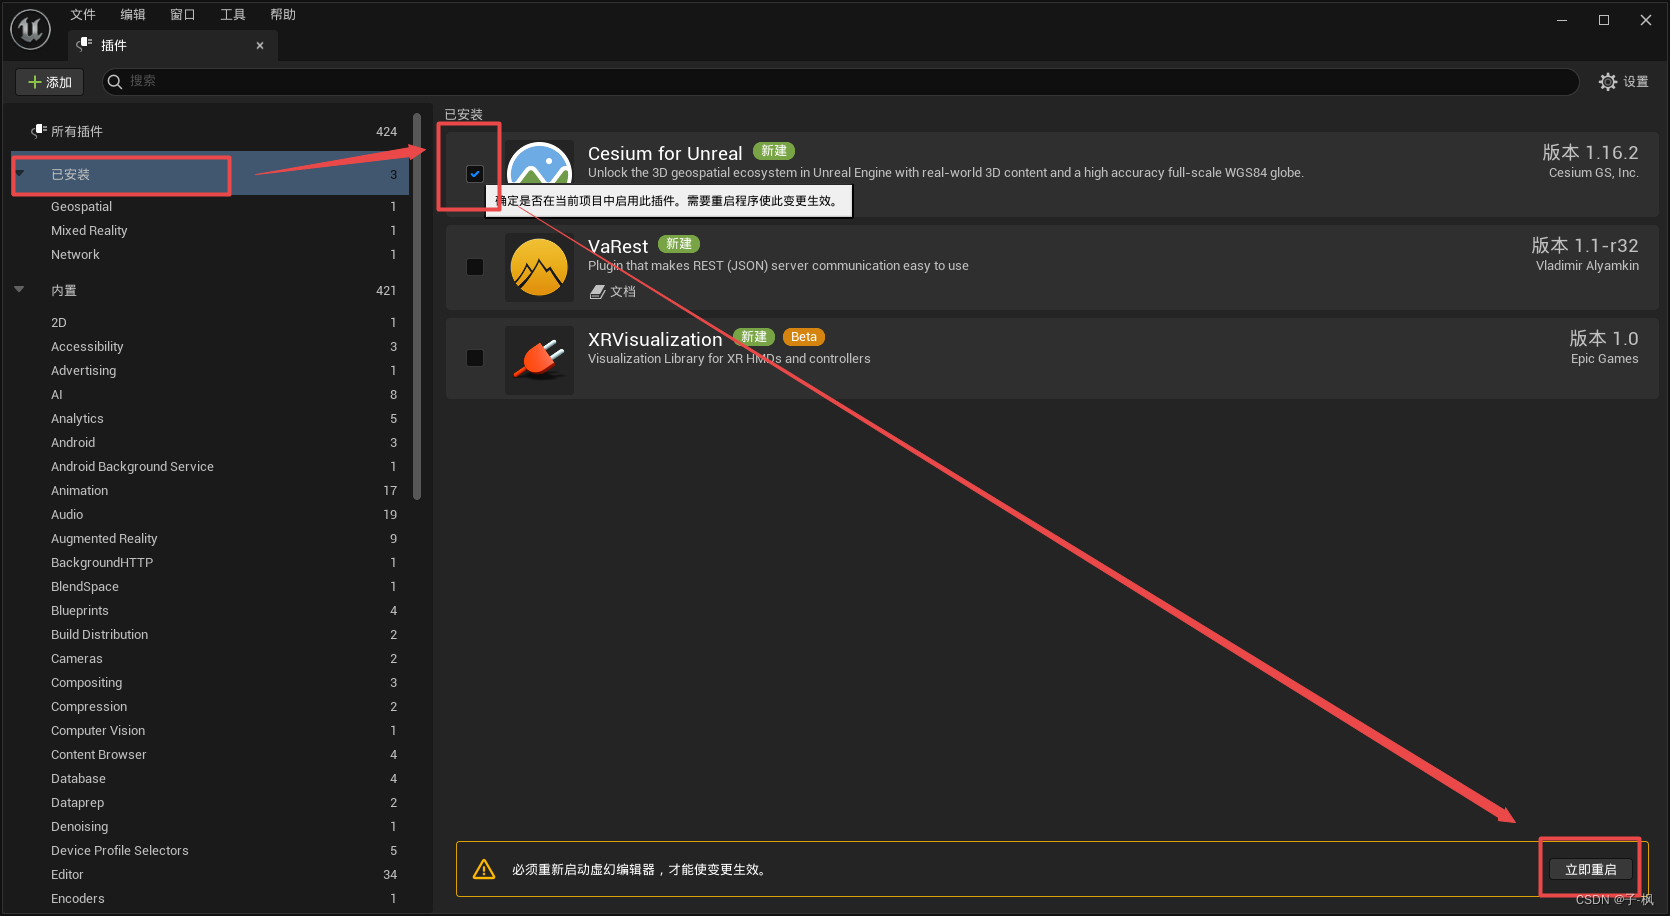Click the 设置 settings button label

1636,82
